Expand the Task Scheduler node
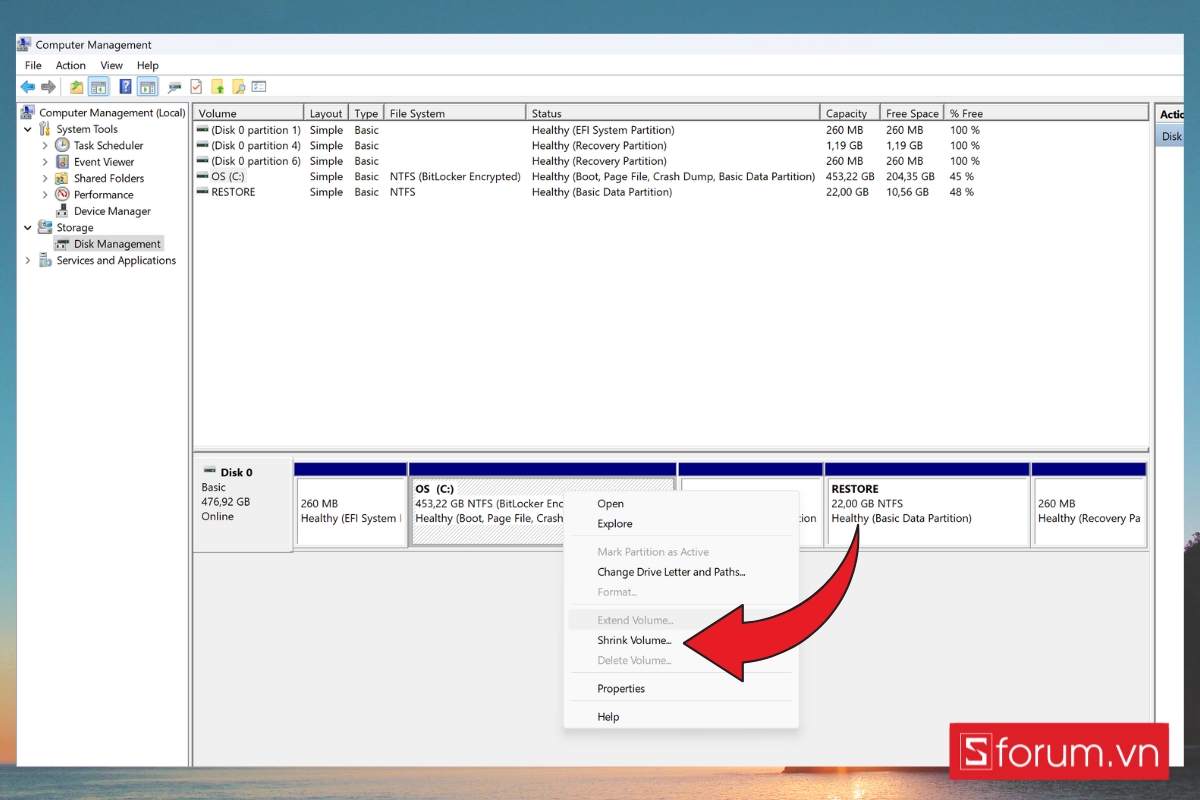The width and height of the screenshot is (1200, 800). tap(45, 146)
